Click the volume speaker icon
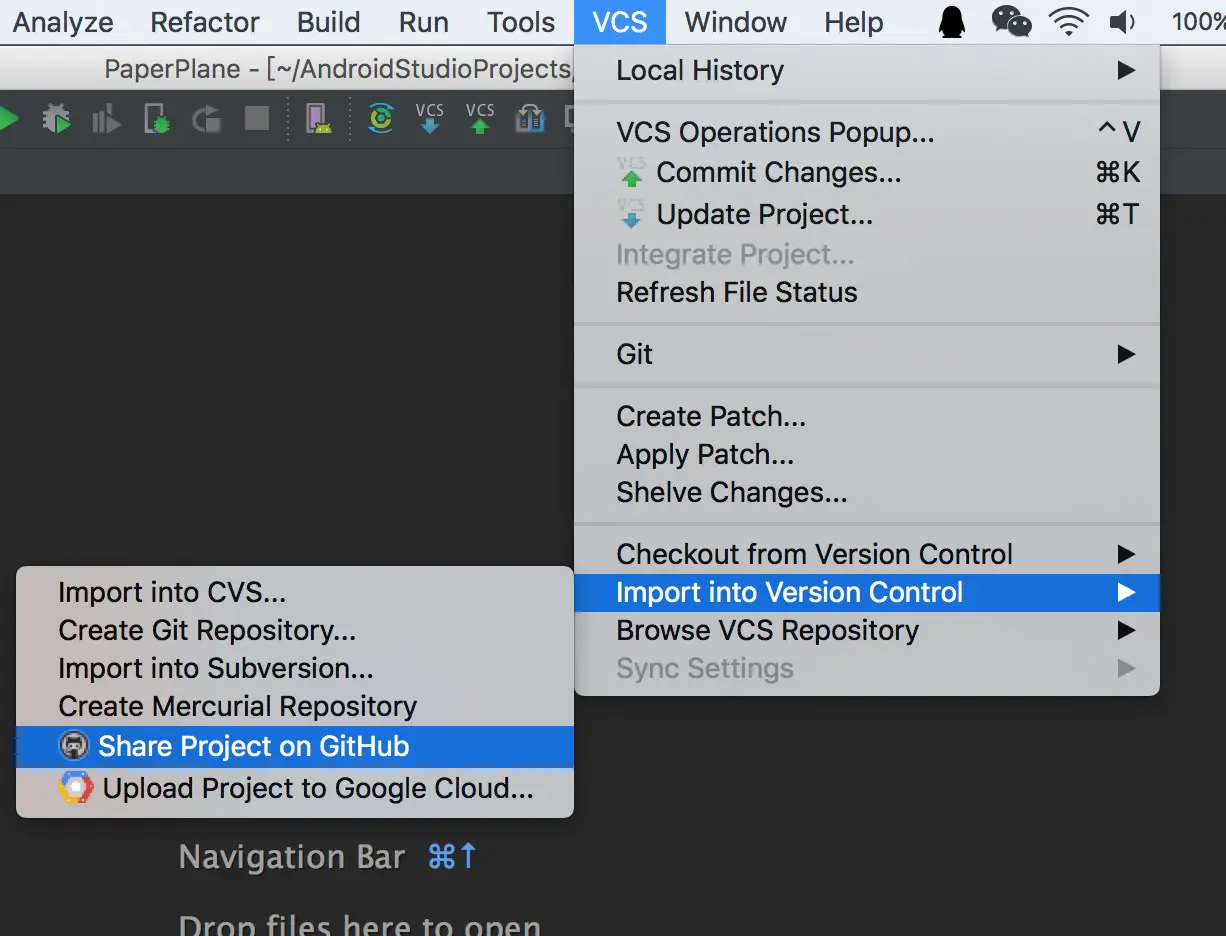Viewport: 1226px width, 936px height. 1123,22
